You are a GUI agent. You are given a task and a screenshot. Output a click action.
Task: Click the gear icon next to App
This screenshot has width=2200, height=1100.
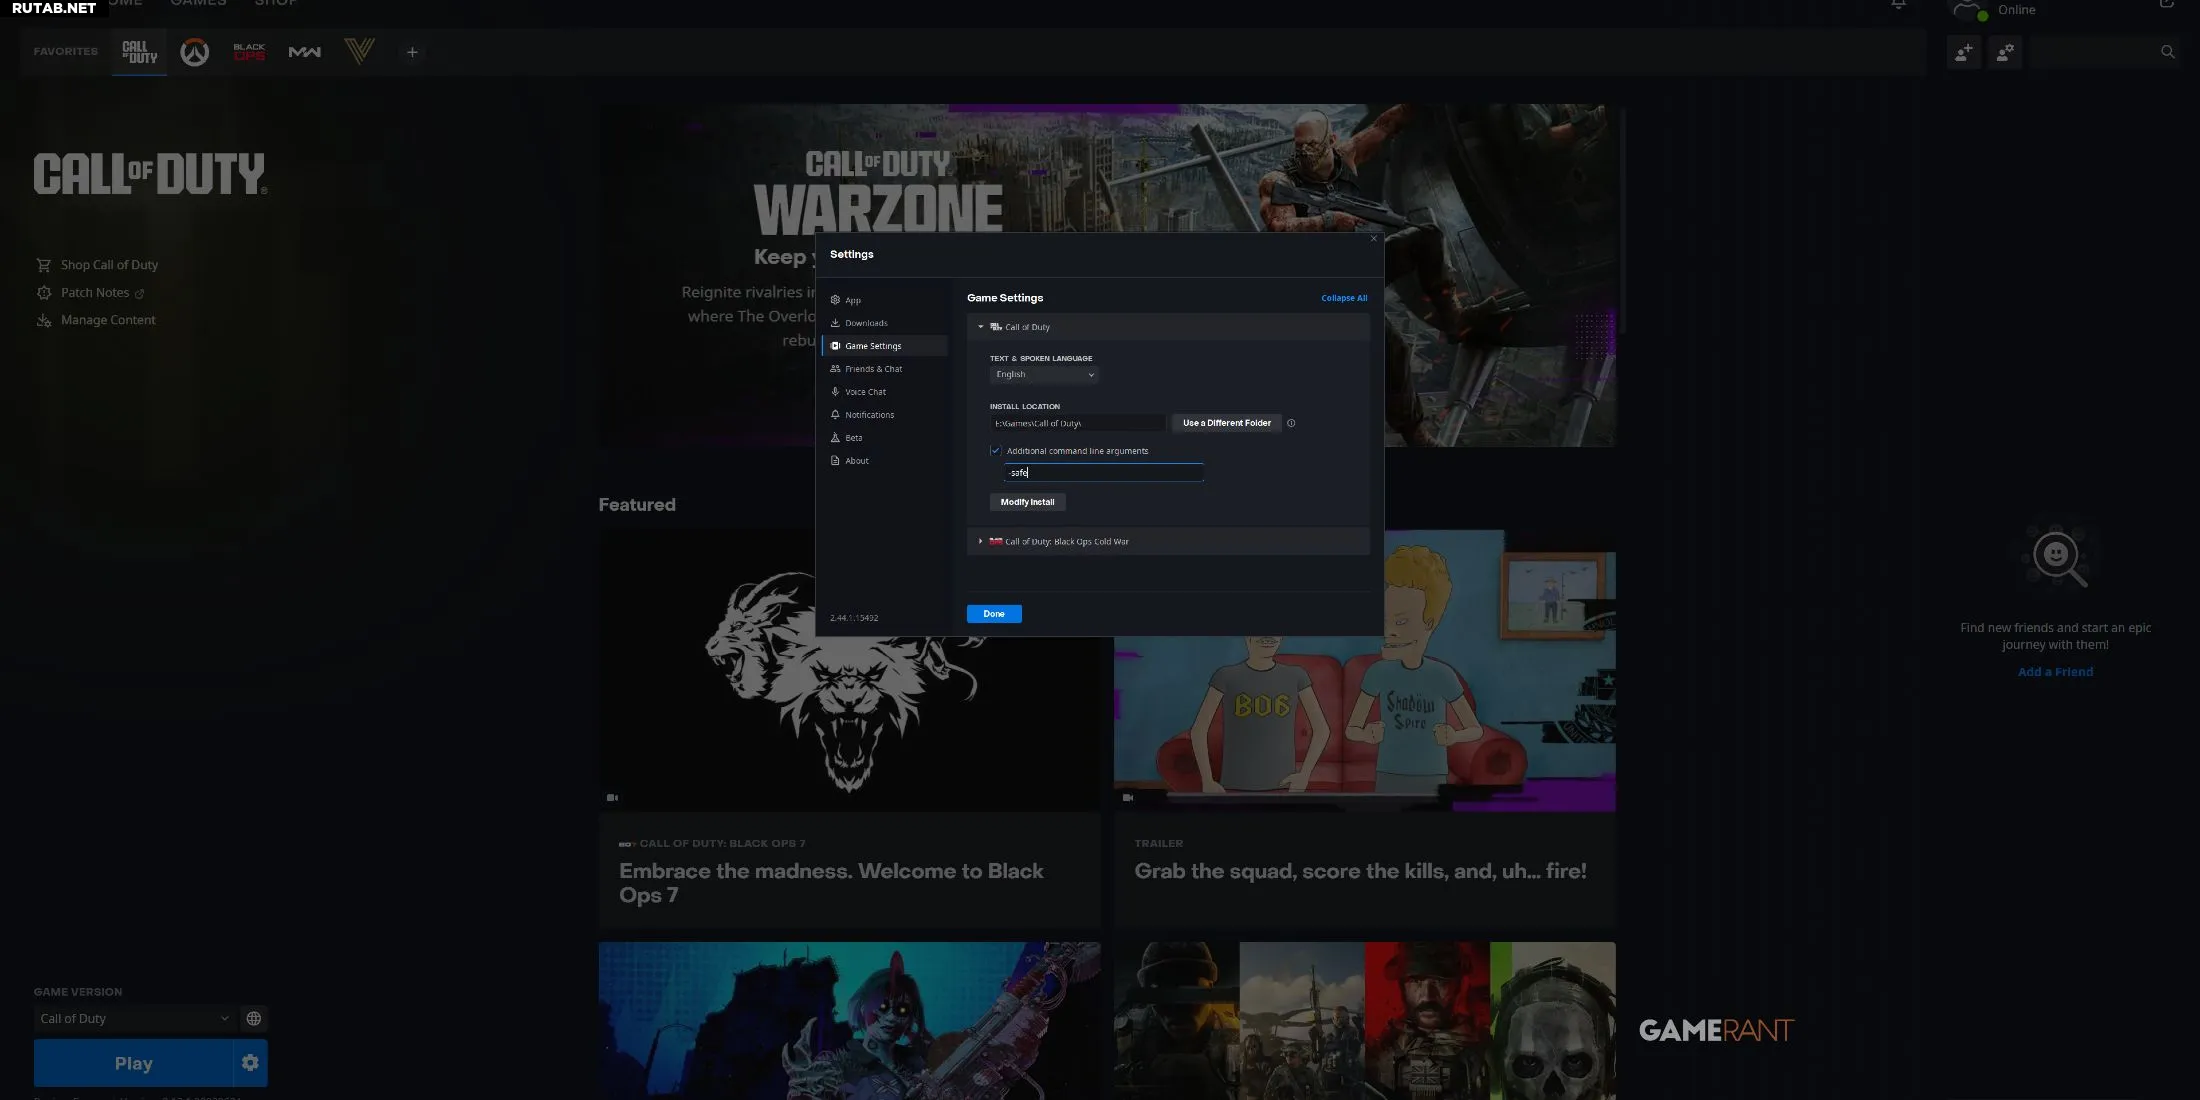click(835, 300)
